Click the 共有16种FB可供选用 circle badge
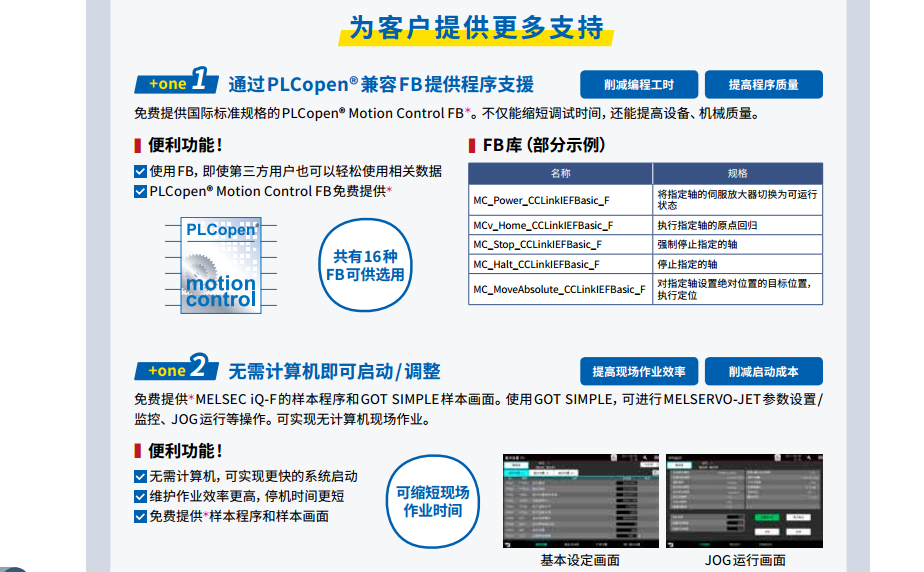 [365, 265]
